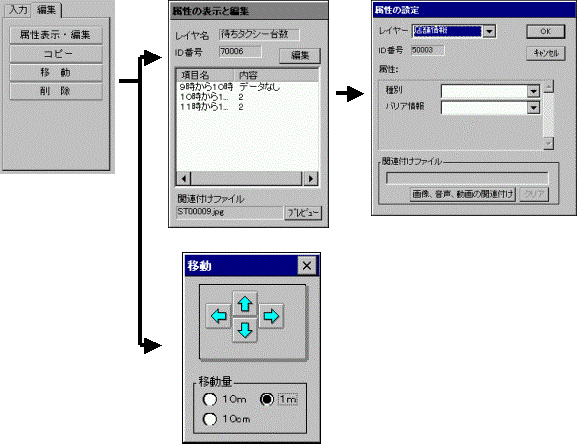Click the 関連付けファイル path input field
The height and width of the screenshot is (444, 577).
pyautogui.click(x=467, y=178)
